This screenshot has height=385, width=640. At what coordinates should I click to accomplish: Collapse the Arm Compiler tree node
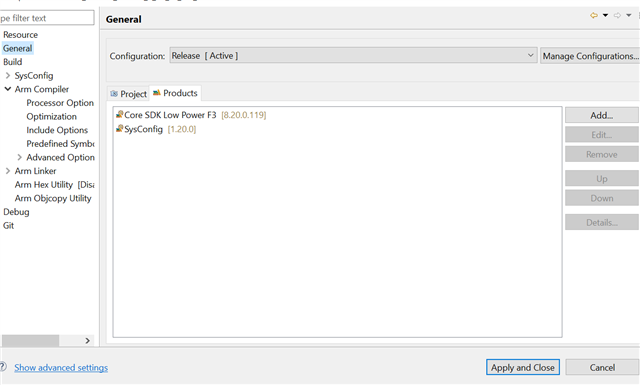pyautogui.click(x=8, y=89)
